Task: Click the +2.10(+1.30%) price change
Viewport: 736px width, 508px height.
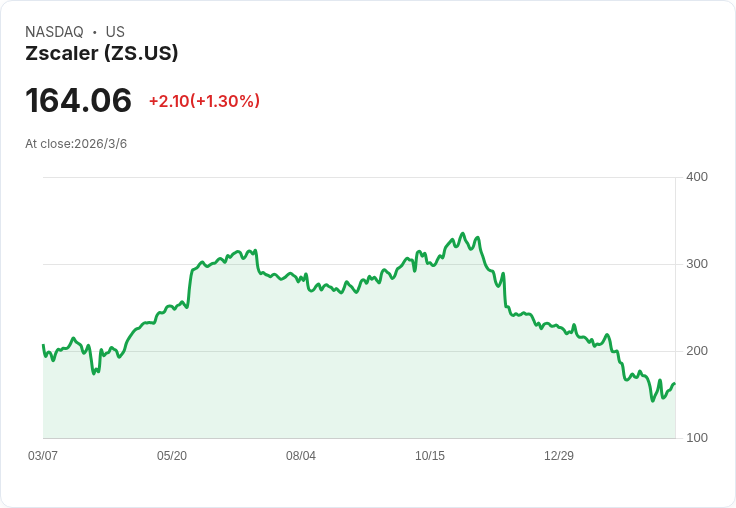Action: click(204, 101)
